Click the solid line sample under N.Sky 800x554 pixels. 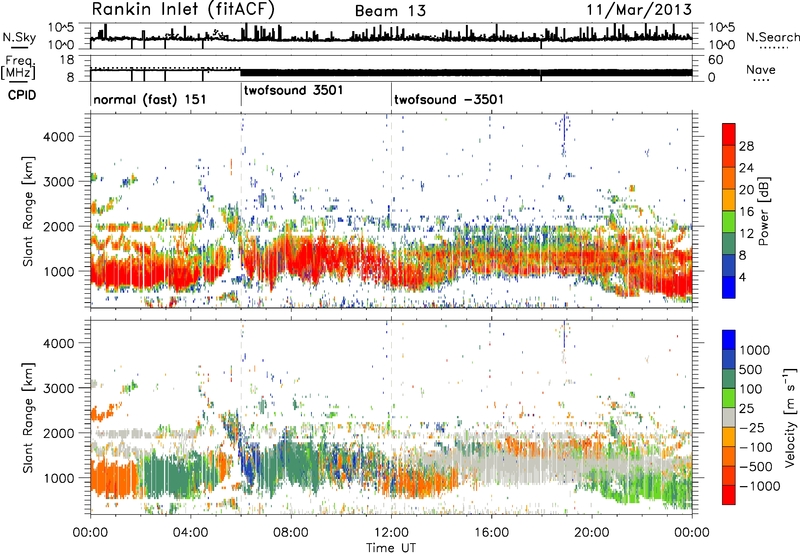pyautogui.click(x=19, y=48)
